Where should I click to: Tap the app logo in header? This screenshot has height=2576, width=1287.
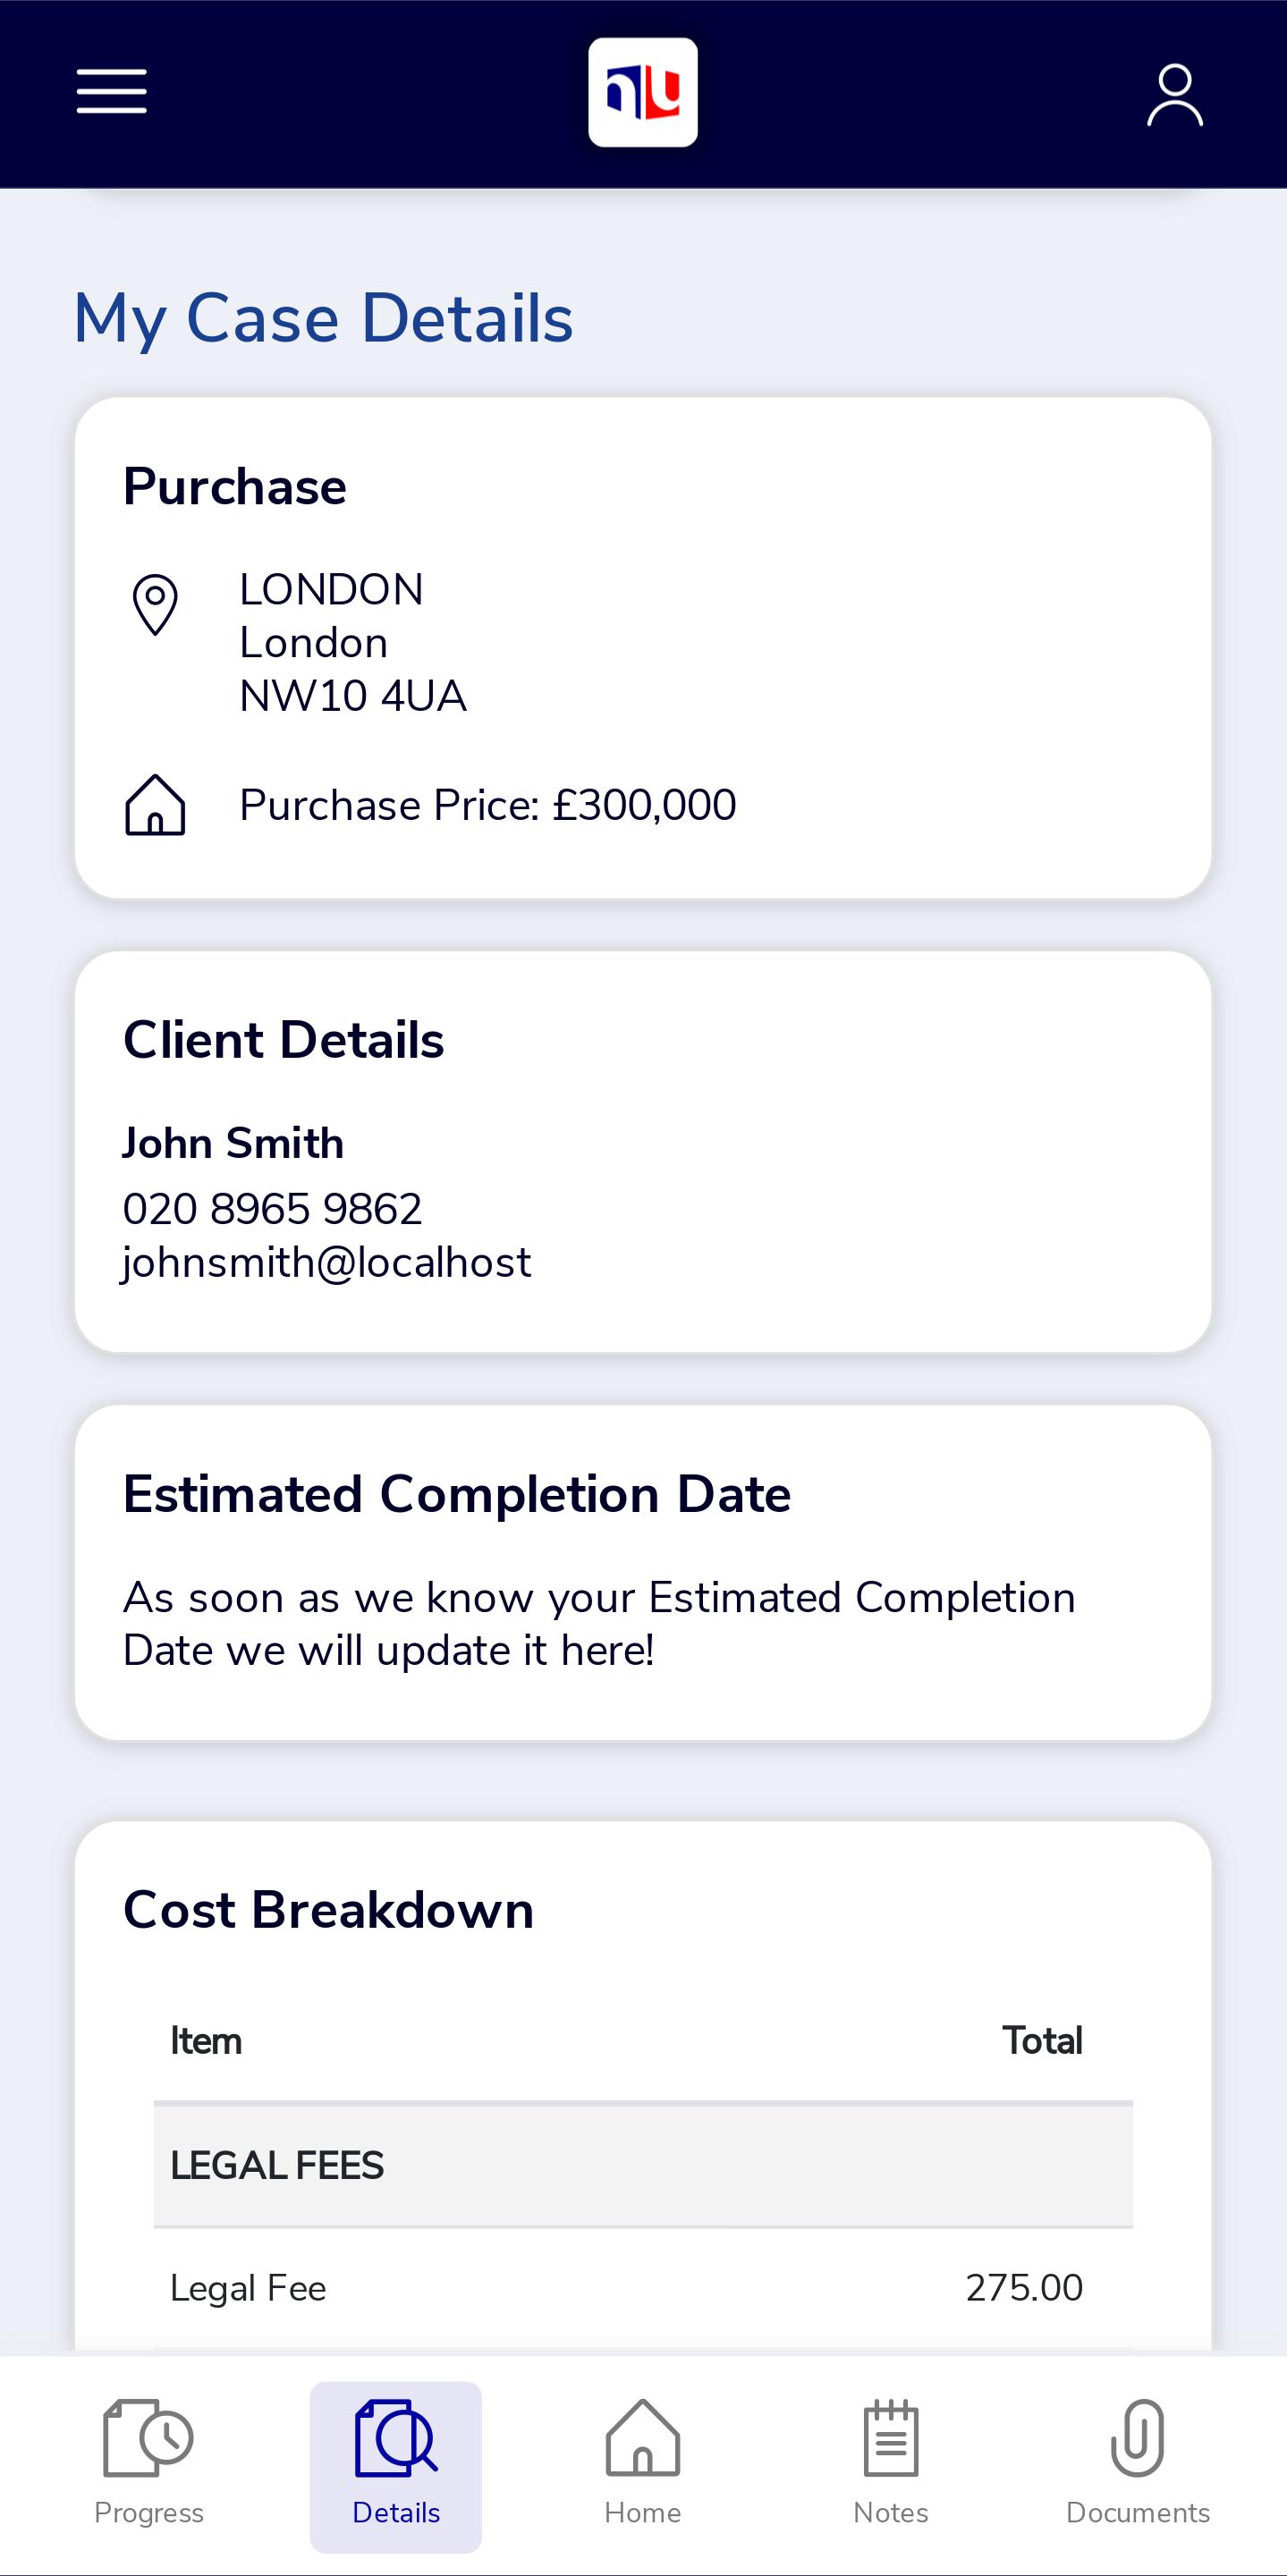(643, 93)
